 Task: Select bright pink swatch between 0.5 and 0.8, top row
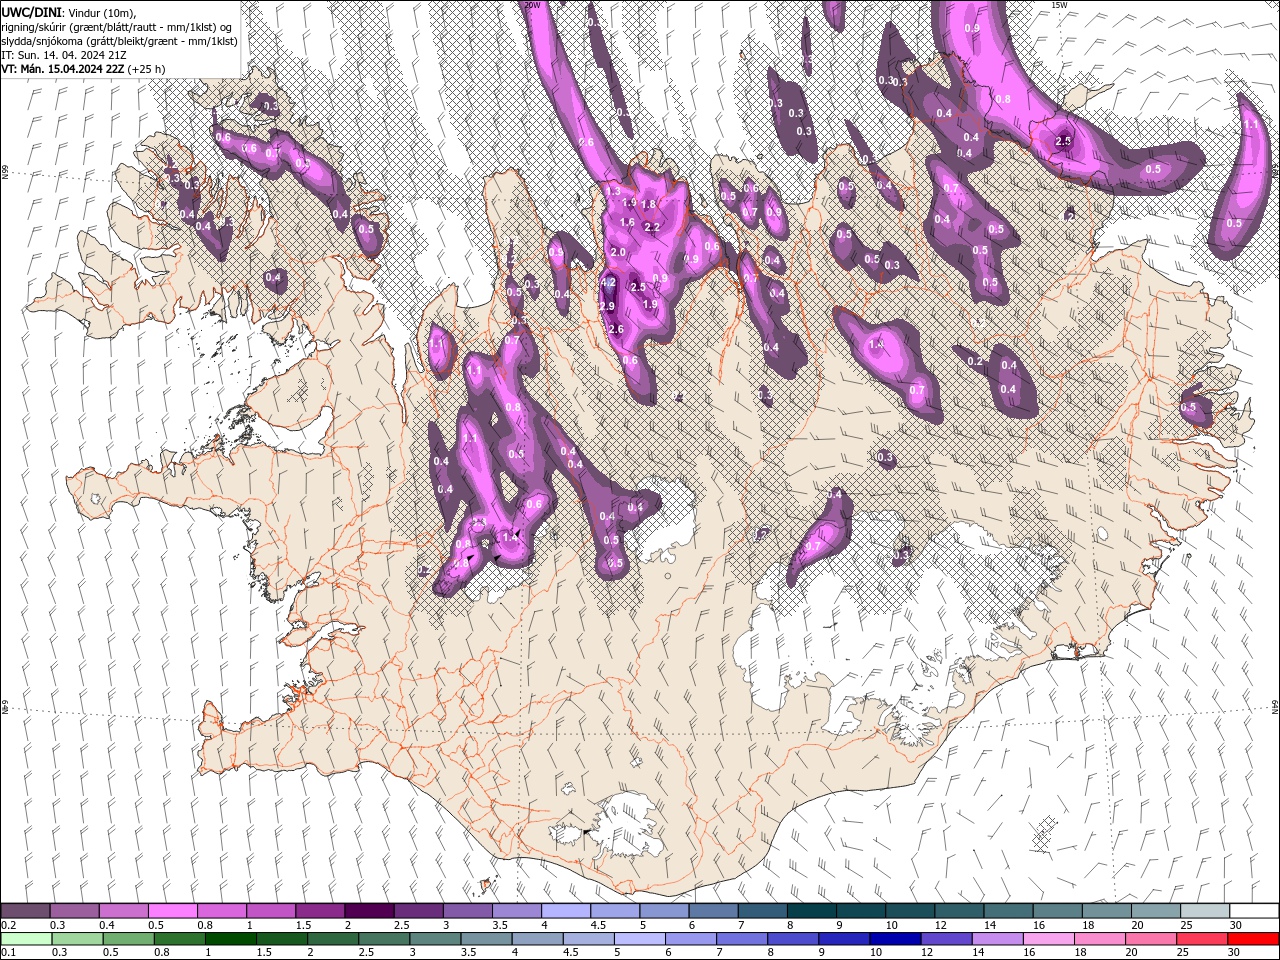click(x=172, y=911)
